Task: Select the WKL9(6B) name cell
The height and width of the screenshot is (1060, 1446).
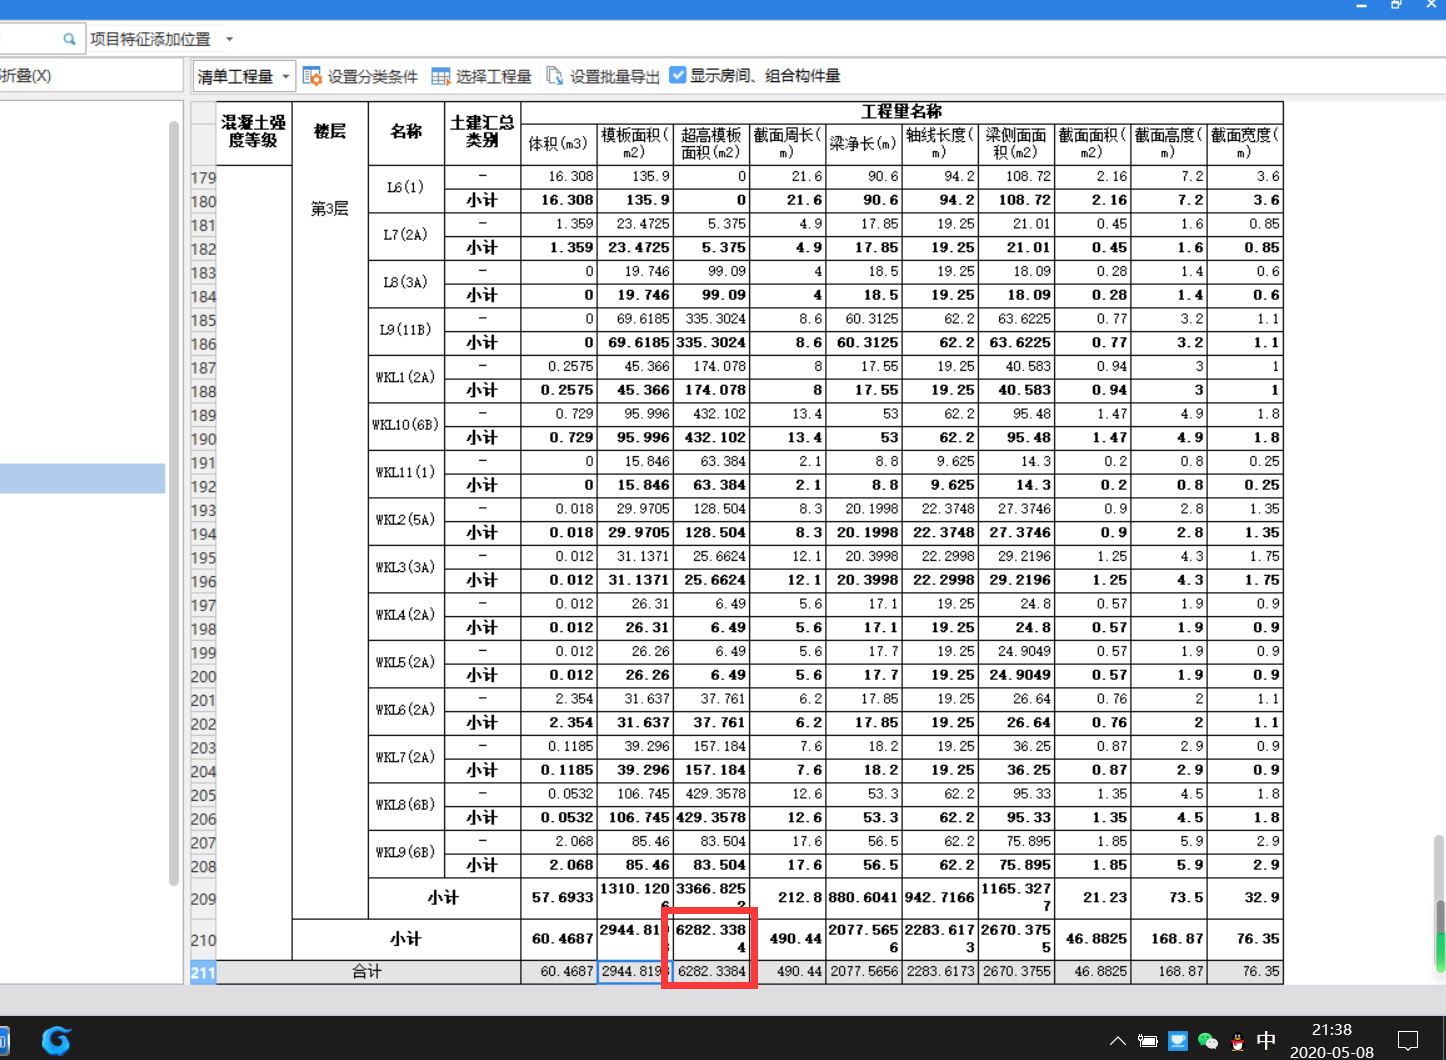Action: 406,853
